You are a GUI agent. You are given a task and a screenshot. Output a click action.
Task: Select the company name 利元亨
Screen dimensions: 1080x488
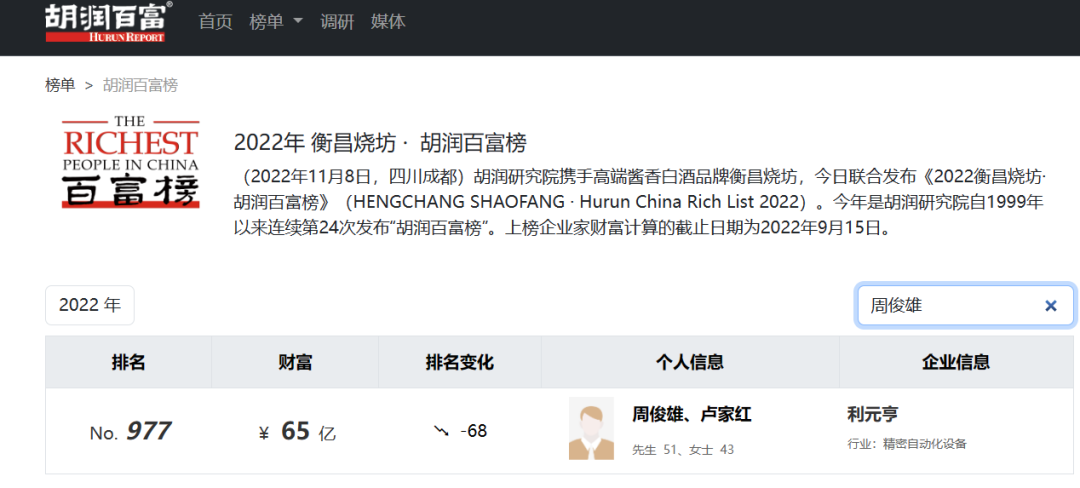point(873,415)
